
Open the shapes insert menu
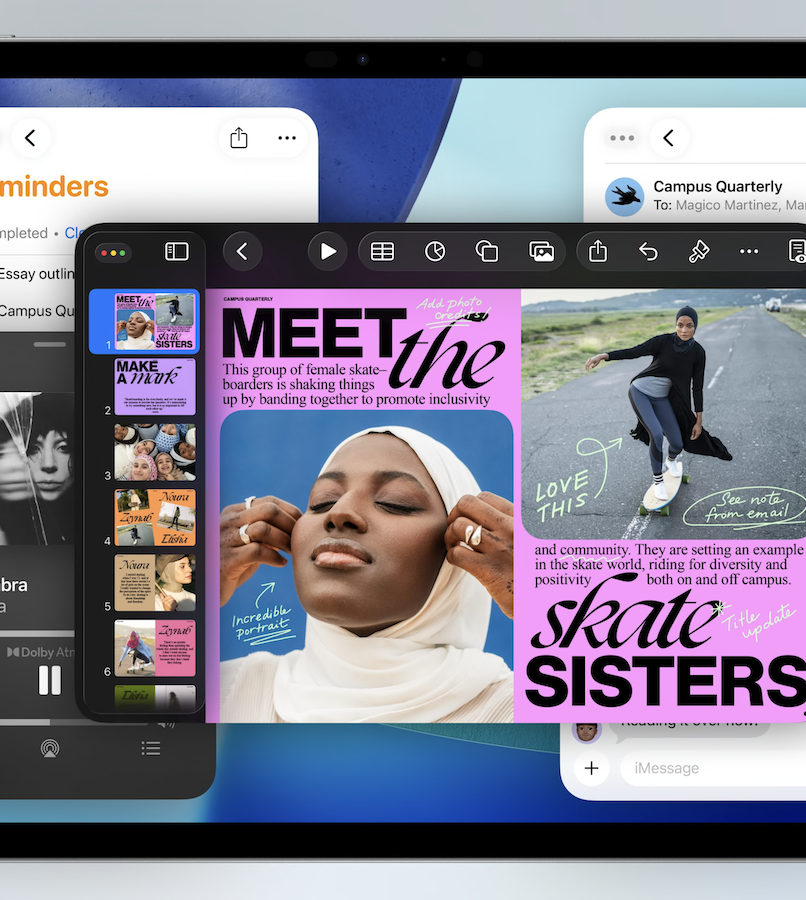coord(487,252)
